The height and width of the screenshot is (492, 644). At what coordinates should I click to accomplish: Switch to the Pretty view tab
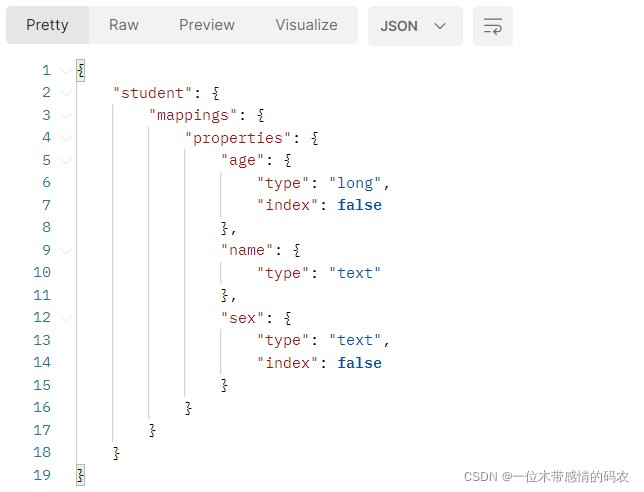pyautogui.click(x=47, y=25)
